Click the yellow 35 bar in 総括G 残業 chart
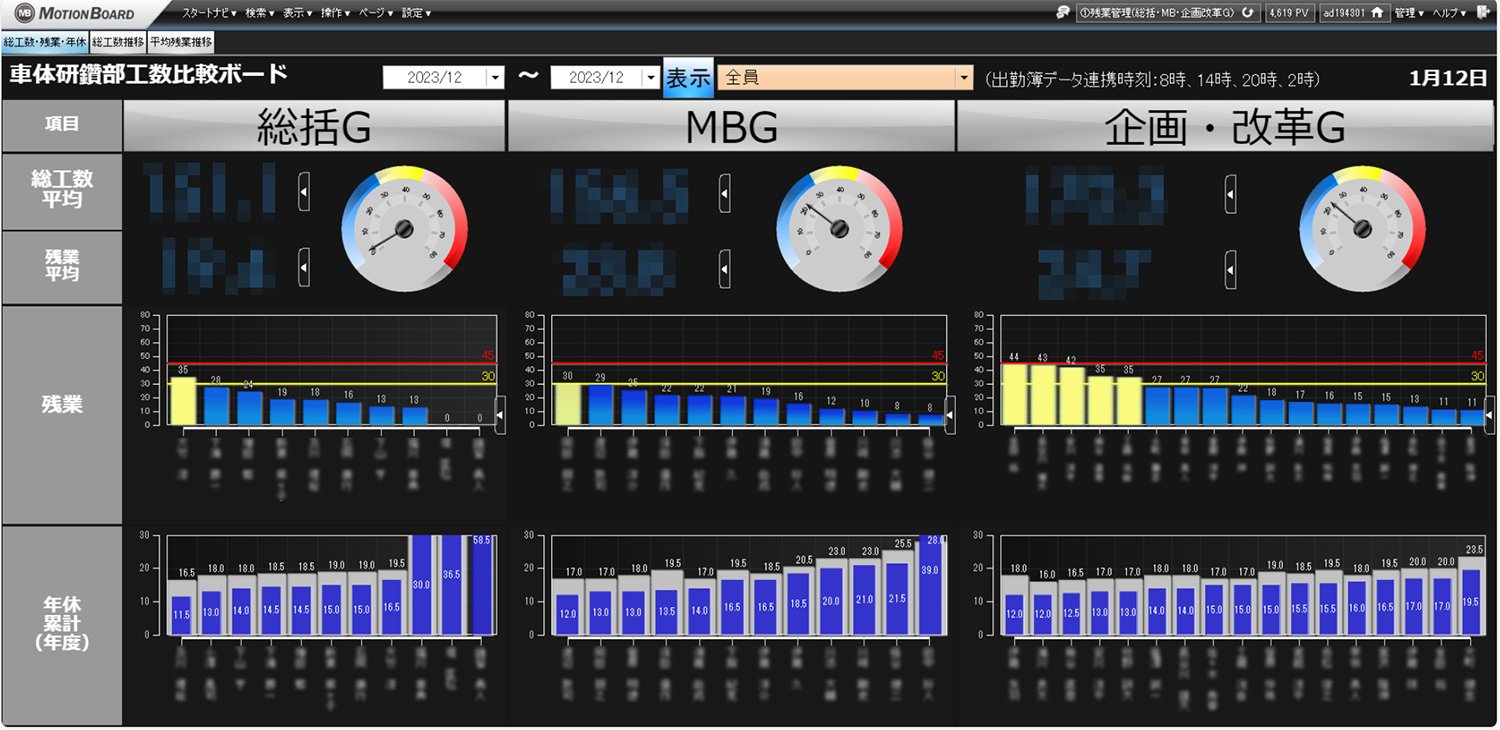Image resolution: width=1500 pixels, height=730 pixels. [x=182, y=400]
